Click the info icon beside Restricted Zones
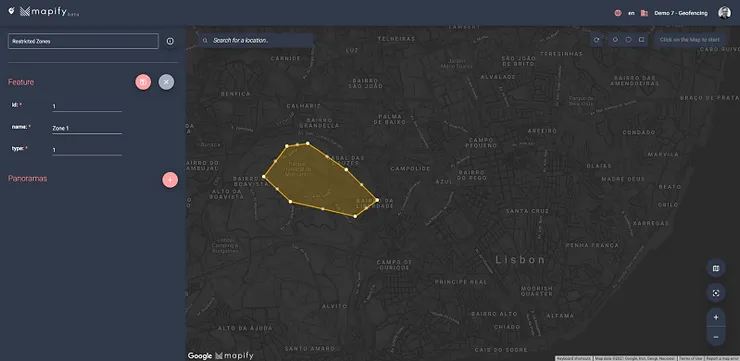The width and height of the screenshot is (740, 361). (x=170, y=41)
